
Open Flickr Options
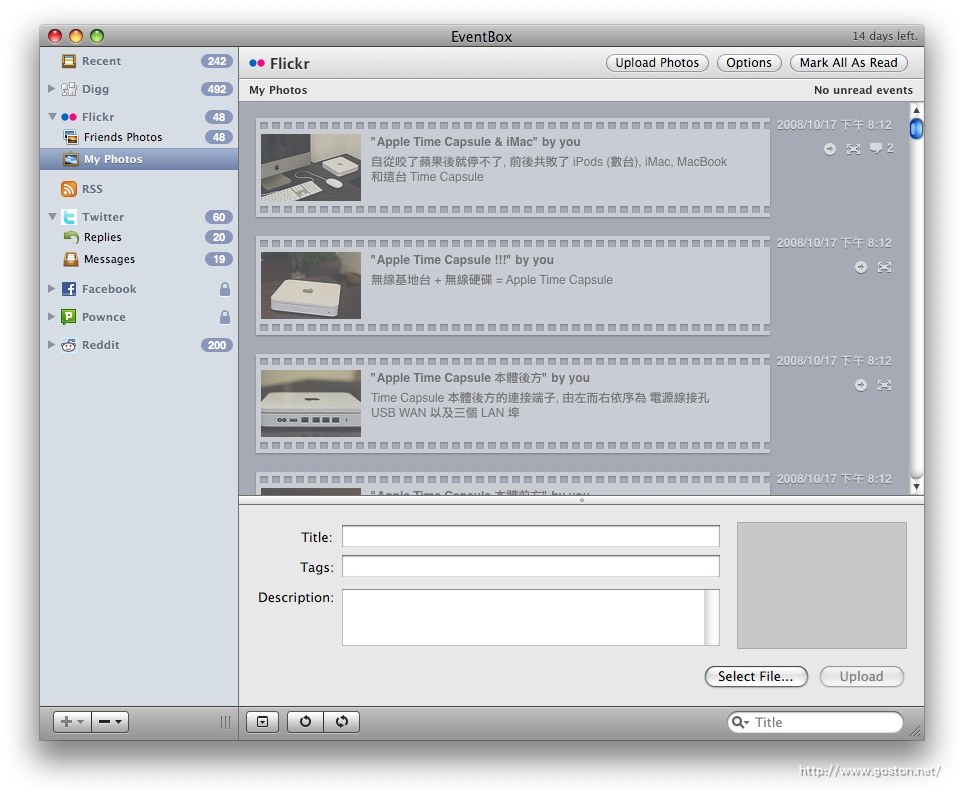pyautogui.click(x=749, y=63)
